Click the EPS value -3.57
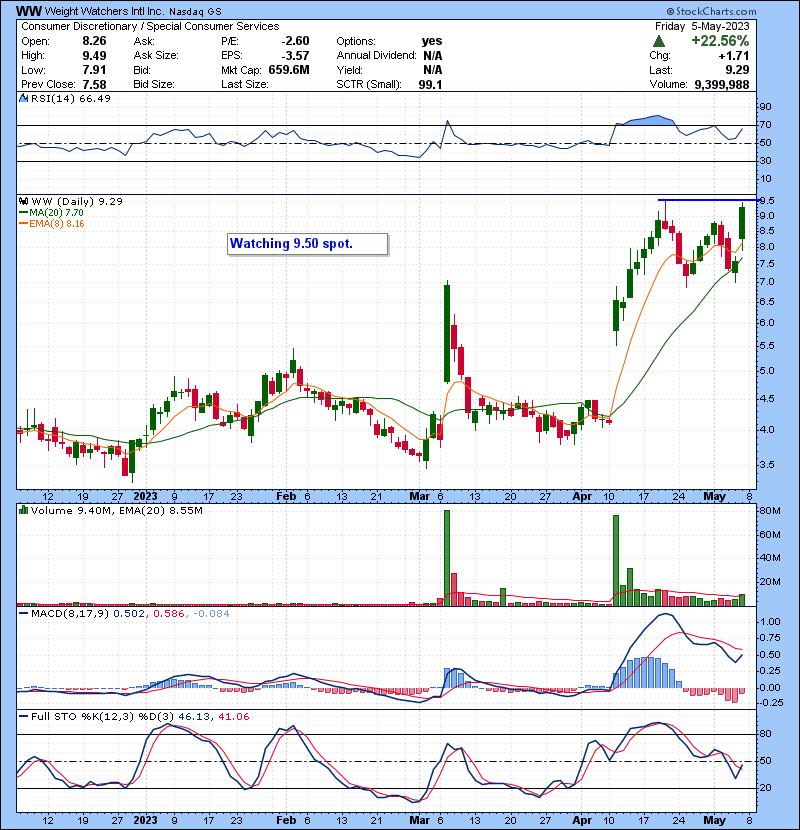Image resolution: width=800 pixels, height=830 pixels. (295, 56)
